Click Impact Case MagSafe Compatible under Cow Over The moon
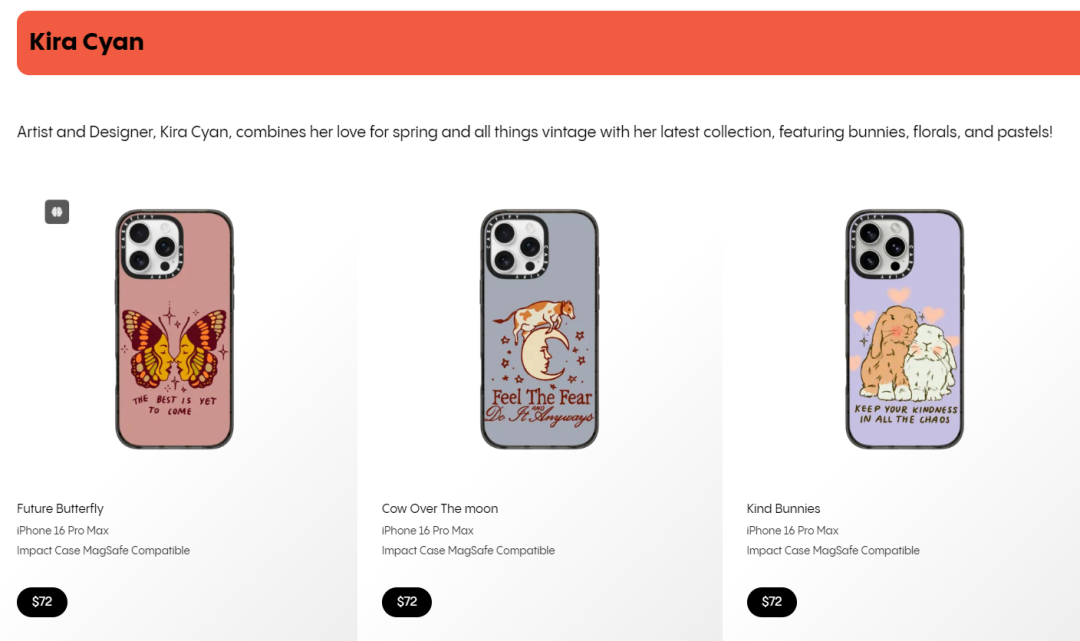The width and height of the screenshot is (1080, 641). pos(468,551)
